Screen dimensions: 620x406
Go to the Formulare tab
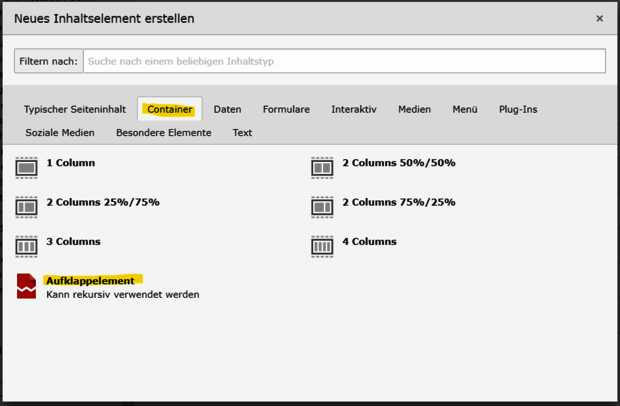coord(286,109)
